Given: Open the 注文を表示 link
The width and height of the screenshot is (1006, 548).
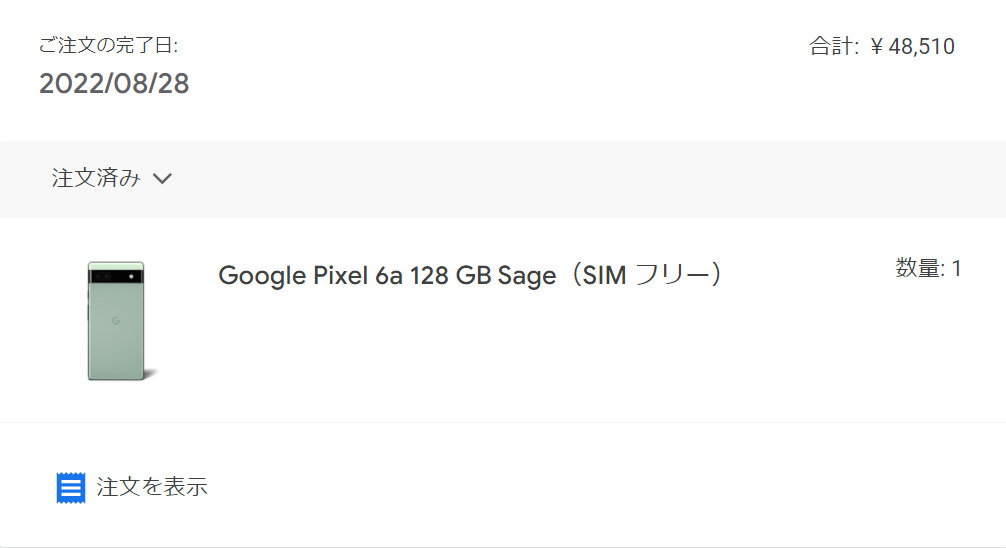Looking at the screenshot, I should click(152, 488).
